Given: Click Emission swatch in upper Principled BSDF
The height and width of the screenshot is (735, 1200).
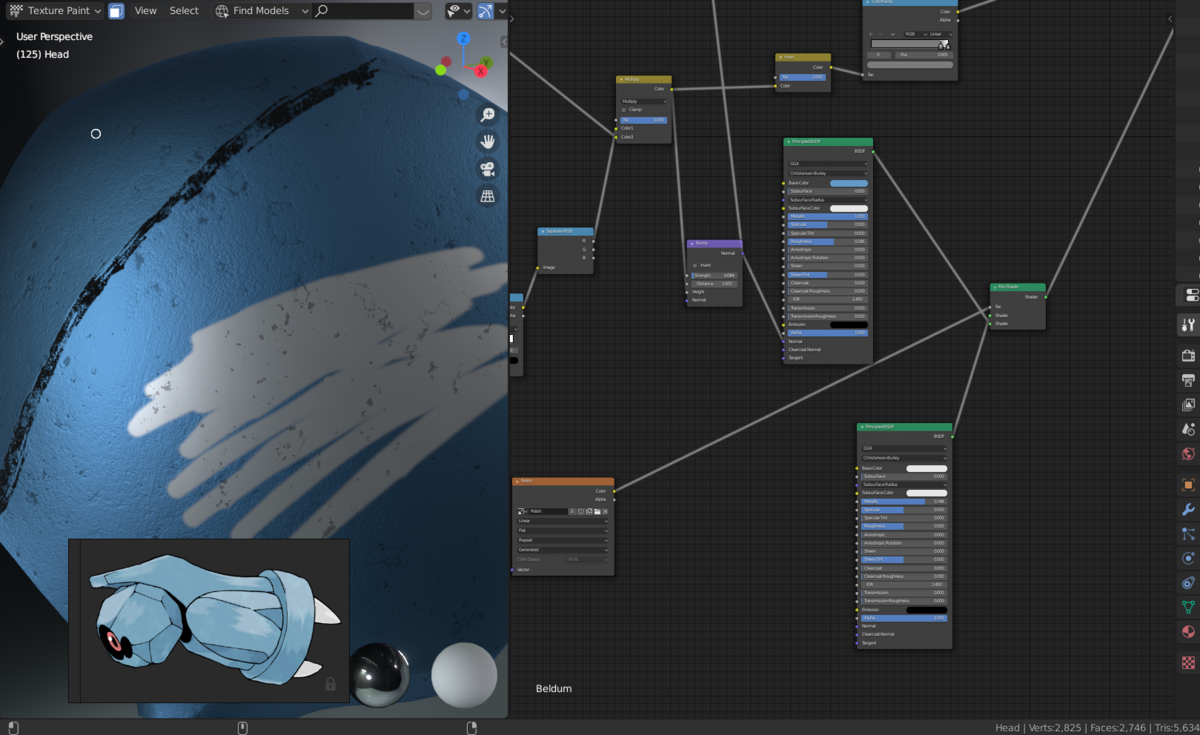Looking at the screenshot, I should tap(849, 324).
